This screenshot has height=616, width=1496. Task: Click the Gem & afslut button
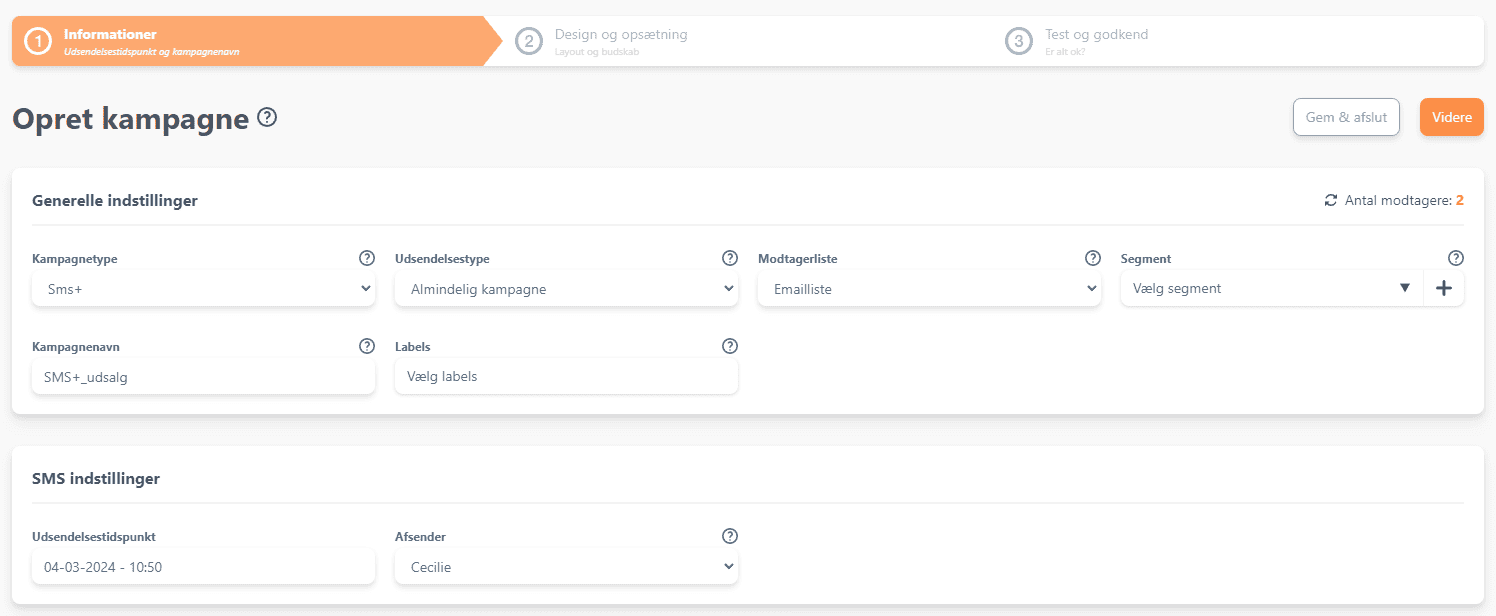pyautogui.click(x=1346, y=117)
